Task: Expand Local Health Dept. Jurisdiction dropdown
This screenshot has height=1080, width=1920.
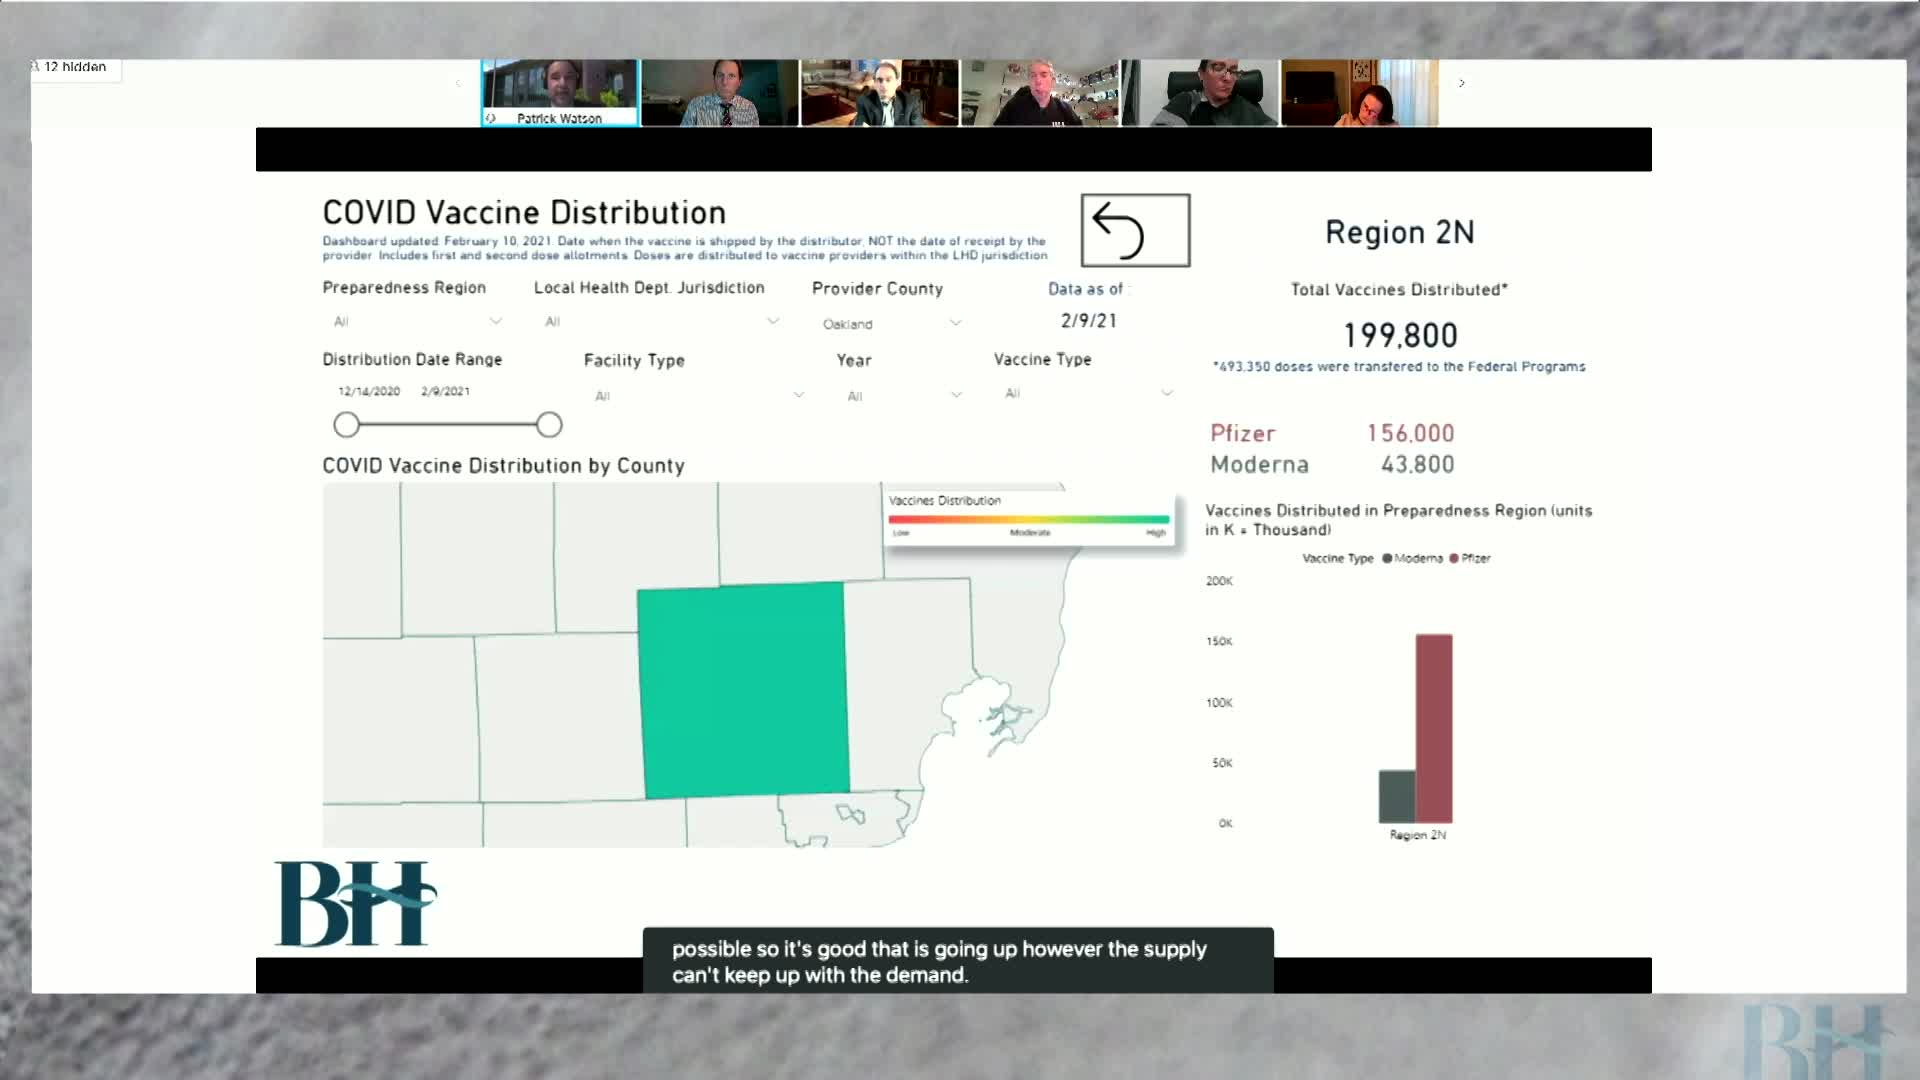Action: tap(772, 321)
